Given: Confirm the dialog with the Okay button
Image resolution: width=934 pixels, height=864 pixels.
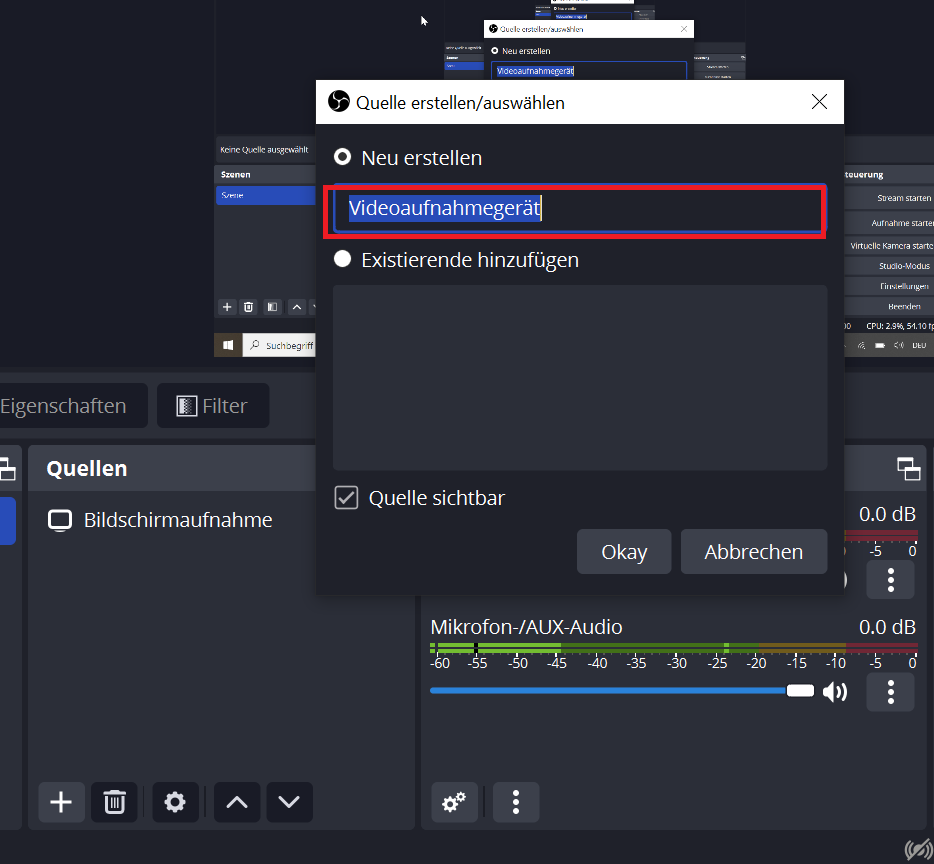Looking at the screenshot, I should click(x=624, y=552).
